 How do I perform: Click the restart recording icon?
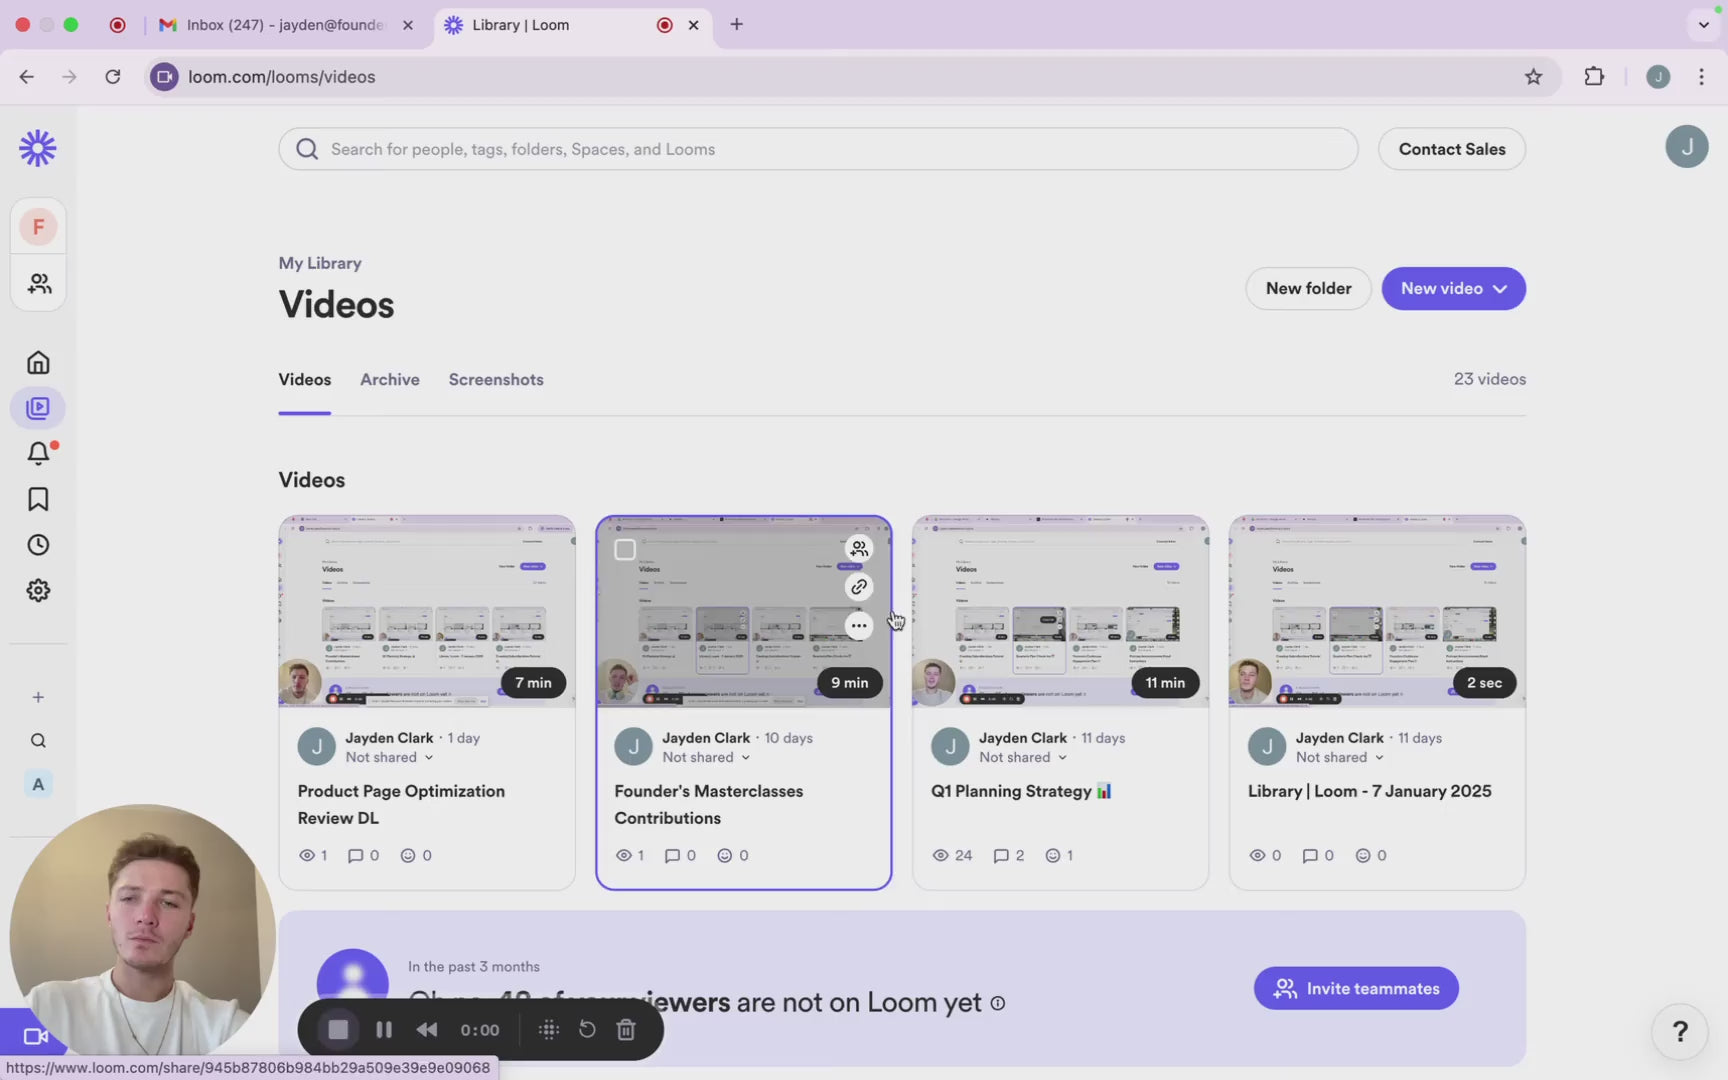click(587, 1030)
